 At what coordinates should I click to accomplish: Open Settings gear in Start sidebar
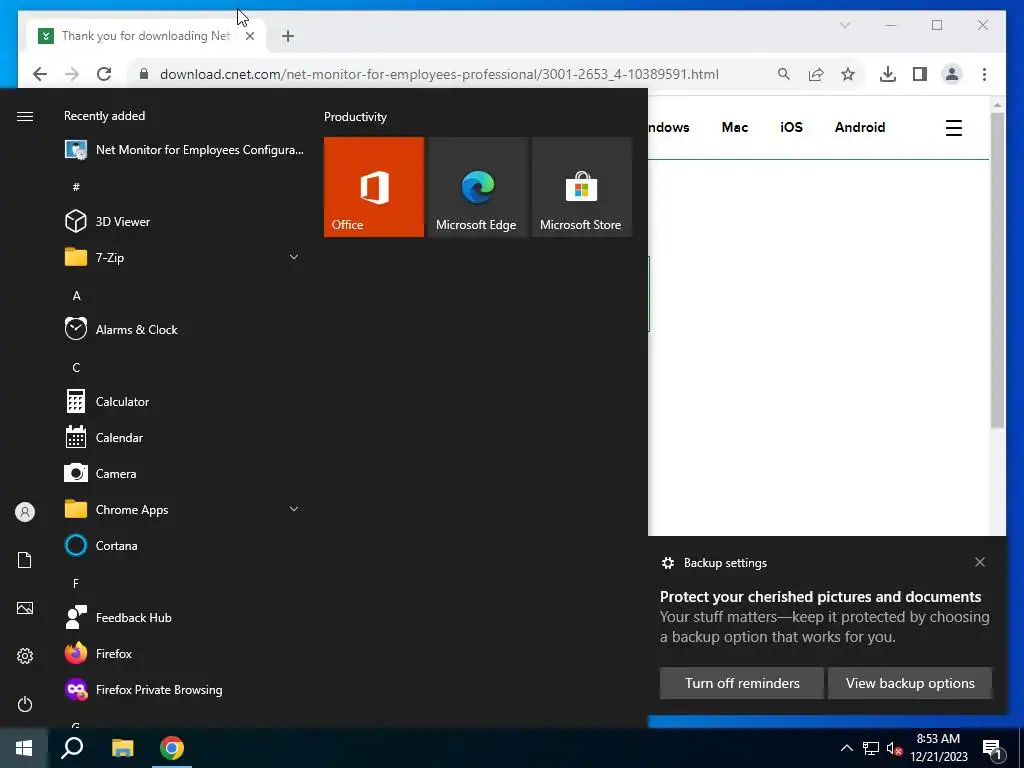pos(25,656)
